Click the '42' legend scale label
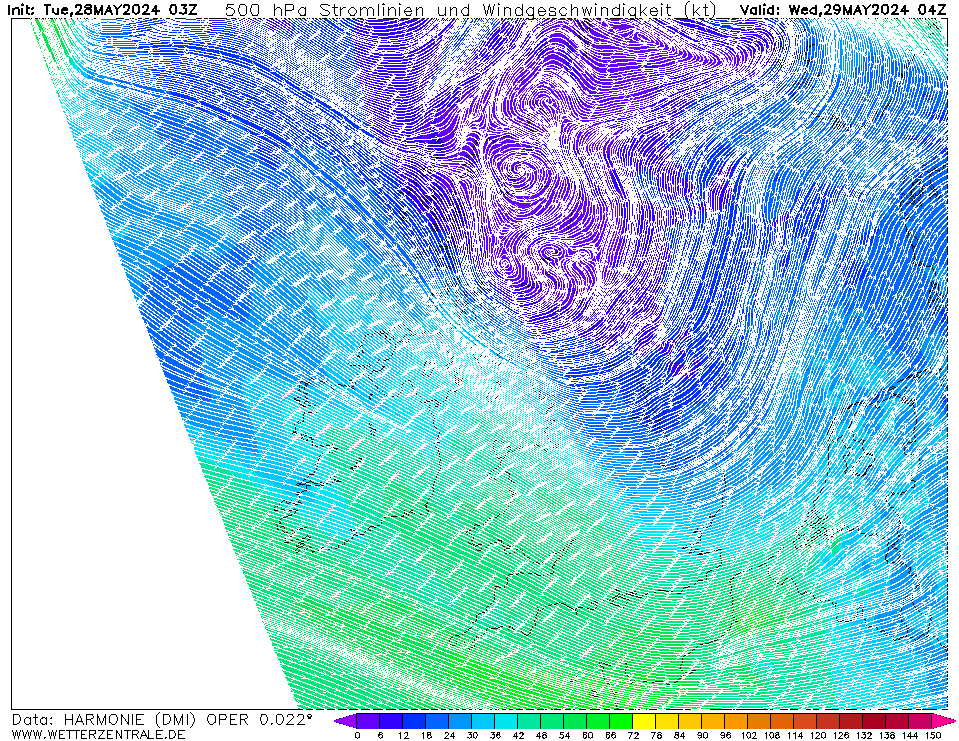Screen dimensions: 959x741 518,735
